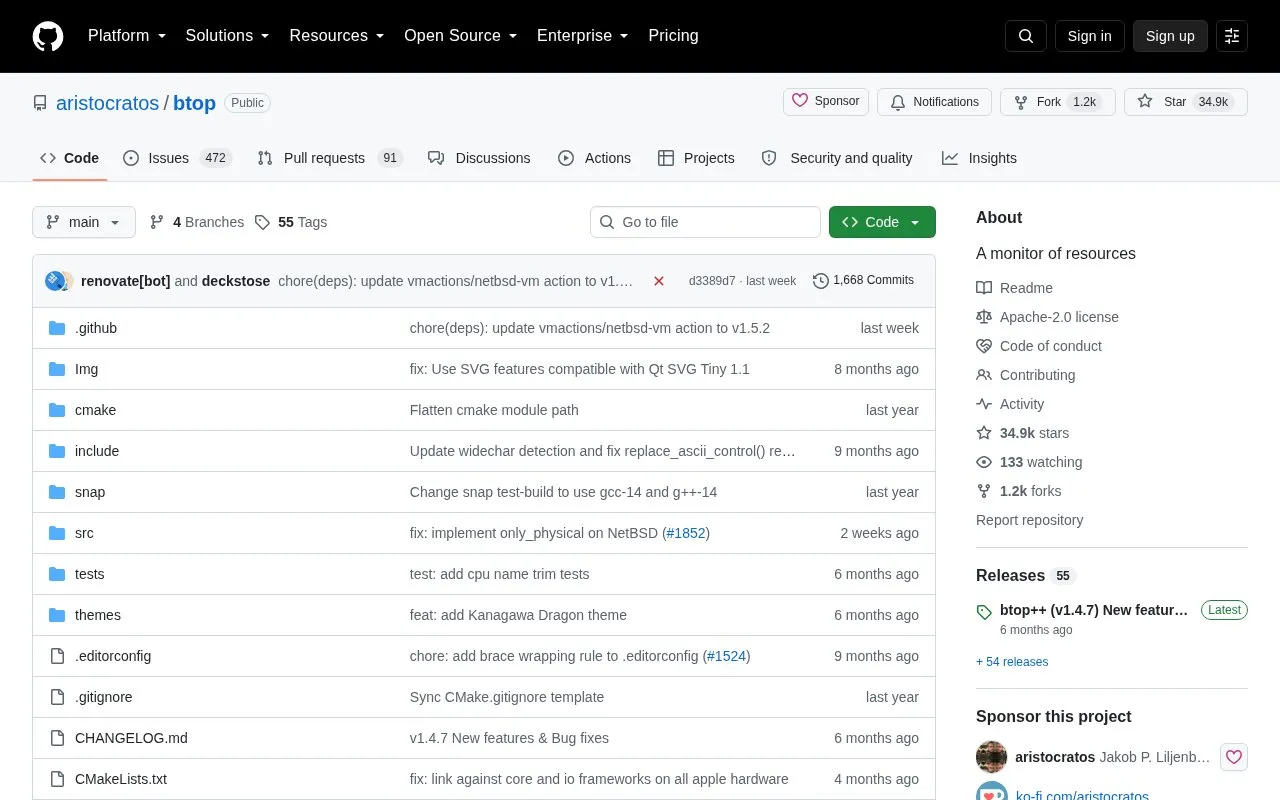Fork the btop repository

(x=1058, y=102)
